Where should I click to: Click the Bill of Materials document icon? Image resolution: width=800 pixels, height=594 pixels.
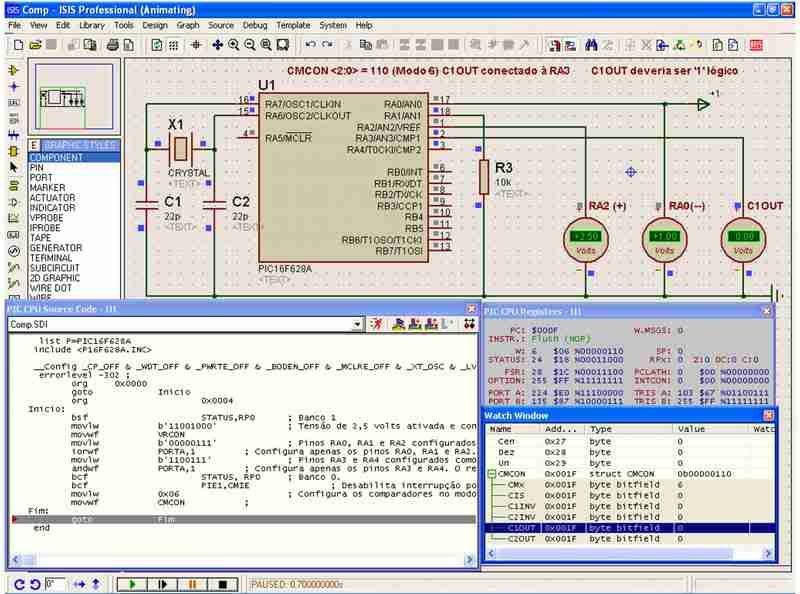click(x=717, y=45)
